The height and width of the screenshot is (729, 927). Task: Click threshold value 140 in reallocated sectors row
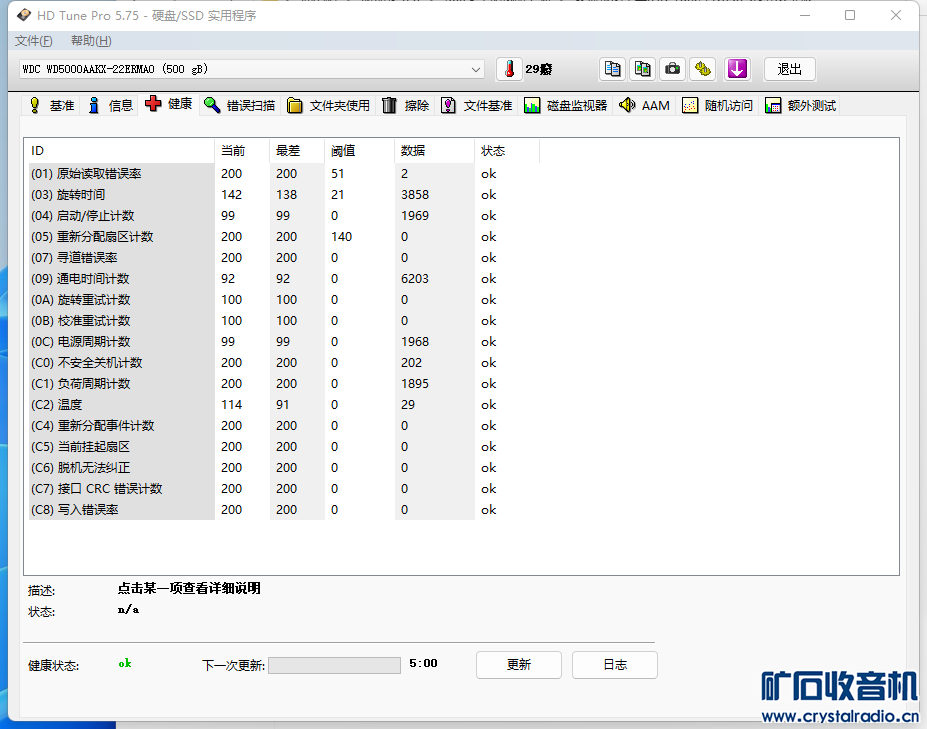[x=341, y=236]
